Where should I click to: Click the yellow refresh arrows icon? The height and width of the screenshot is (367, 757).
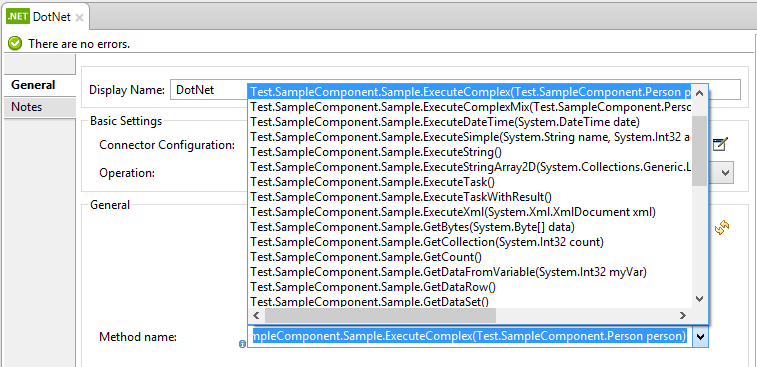pos(722,227)
